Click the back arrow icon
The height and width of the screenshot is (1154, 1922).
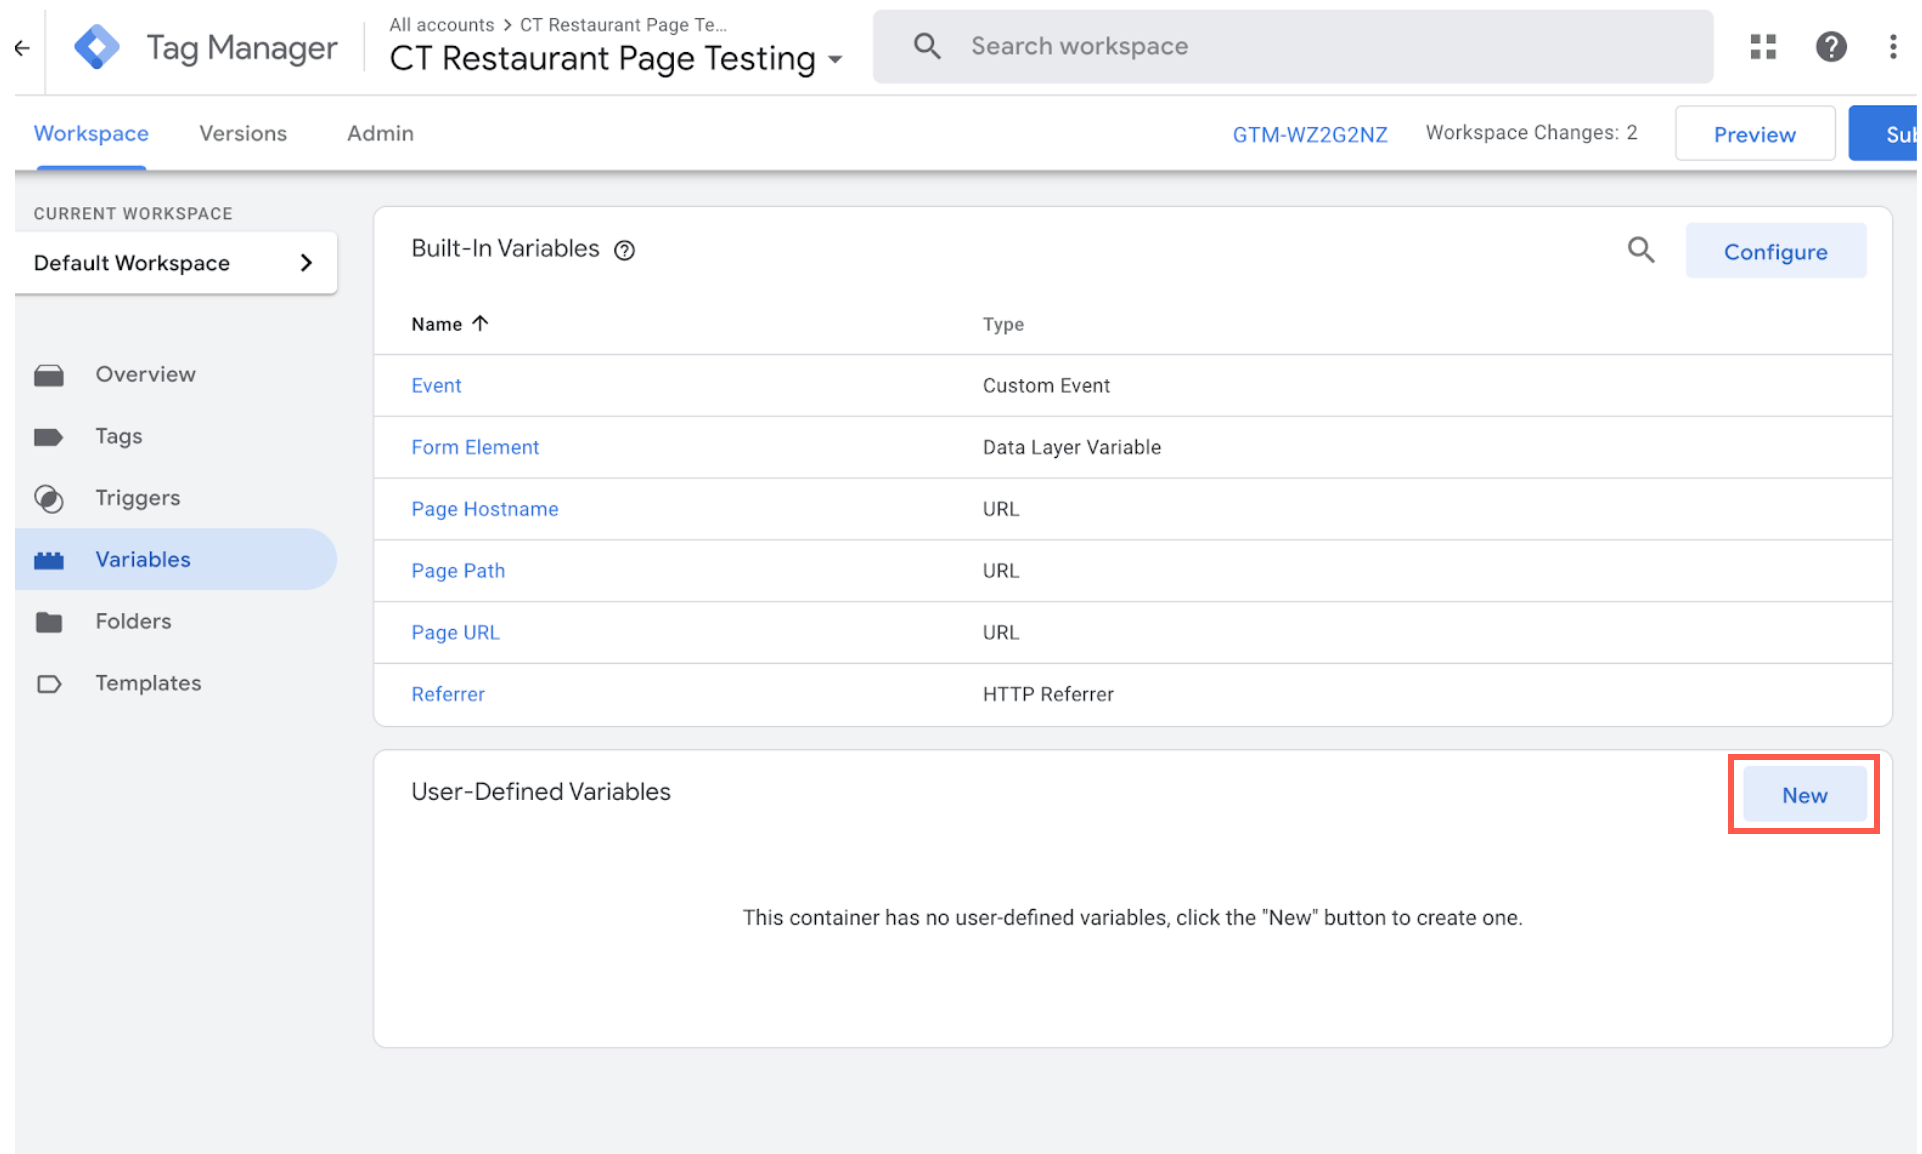pyautogui.click(x=22, y=47)
